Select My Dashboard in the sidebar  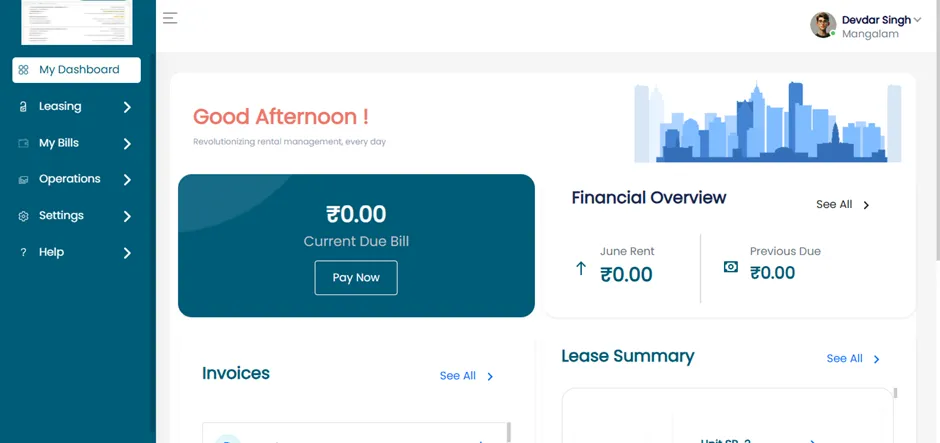(x=77, y=70)
